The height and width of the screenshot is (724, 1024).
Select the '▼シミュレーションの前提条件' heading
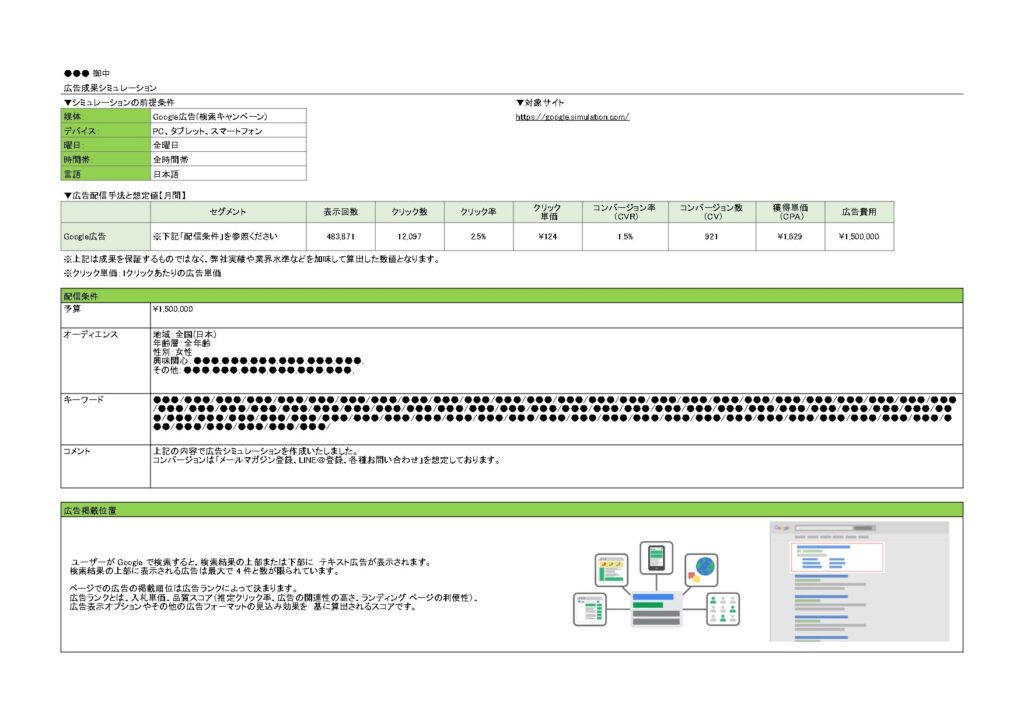119,102
